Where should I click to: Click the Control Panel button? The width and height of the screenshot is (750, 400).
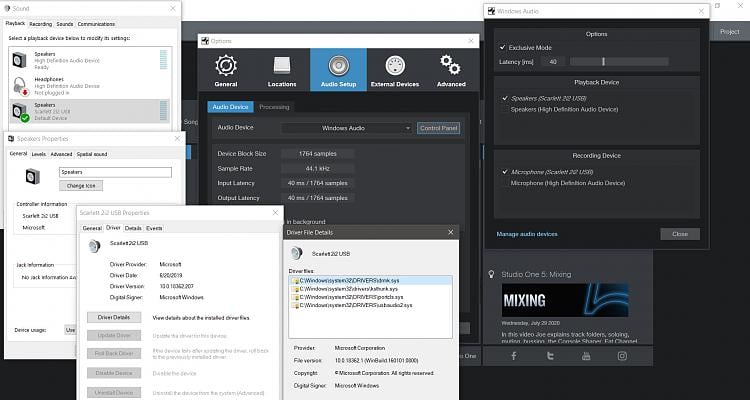click(438, 128)
